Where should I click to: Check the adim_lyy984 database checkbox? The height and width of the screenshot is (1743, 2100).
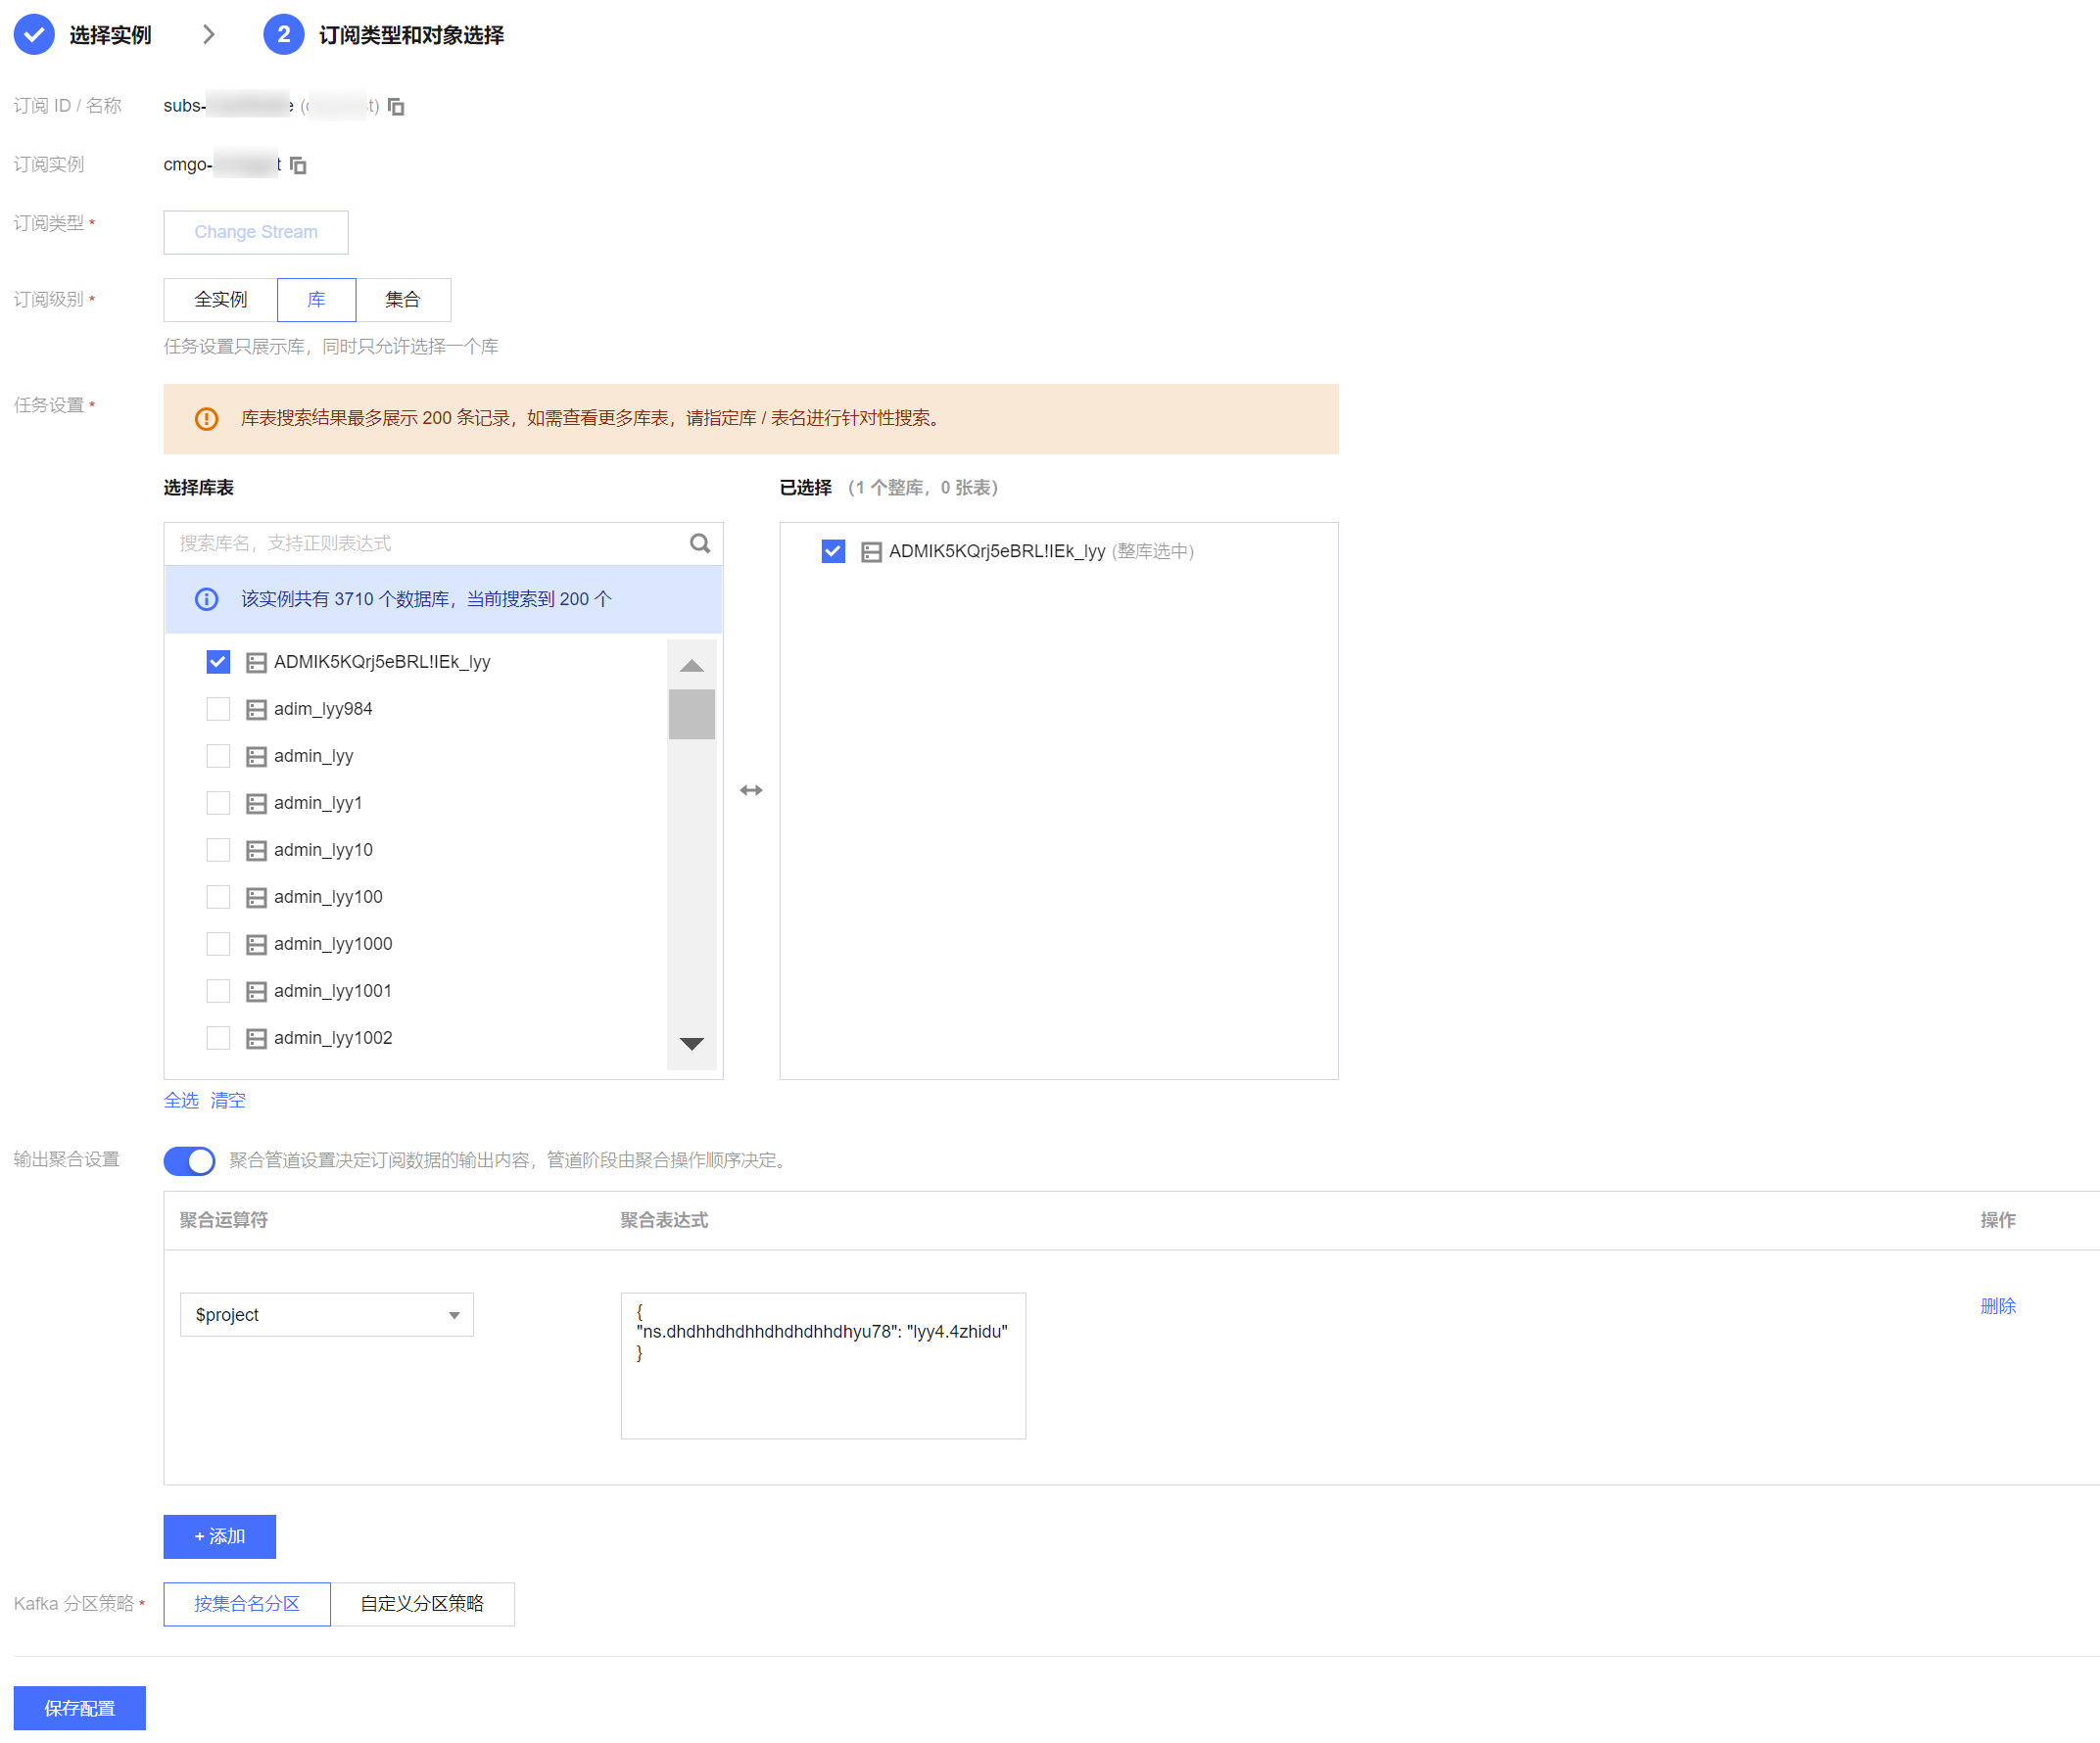218,709
